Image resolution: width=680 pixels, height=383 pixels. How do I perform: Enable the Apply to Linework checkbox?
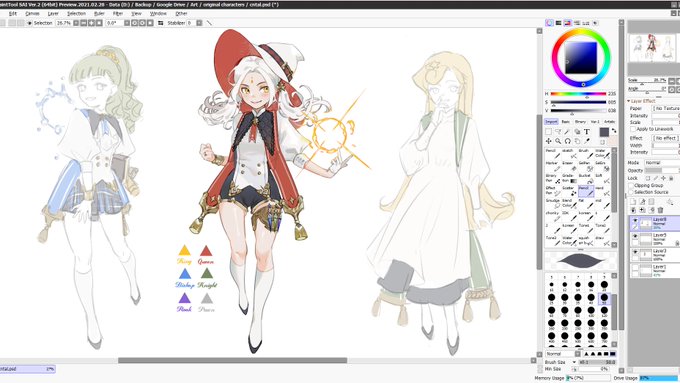[633, 129]
